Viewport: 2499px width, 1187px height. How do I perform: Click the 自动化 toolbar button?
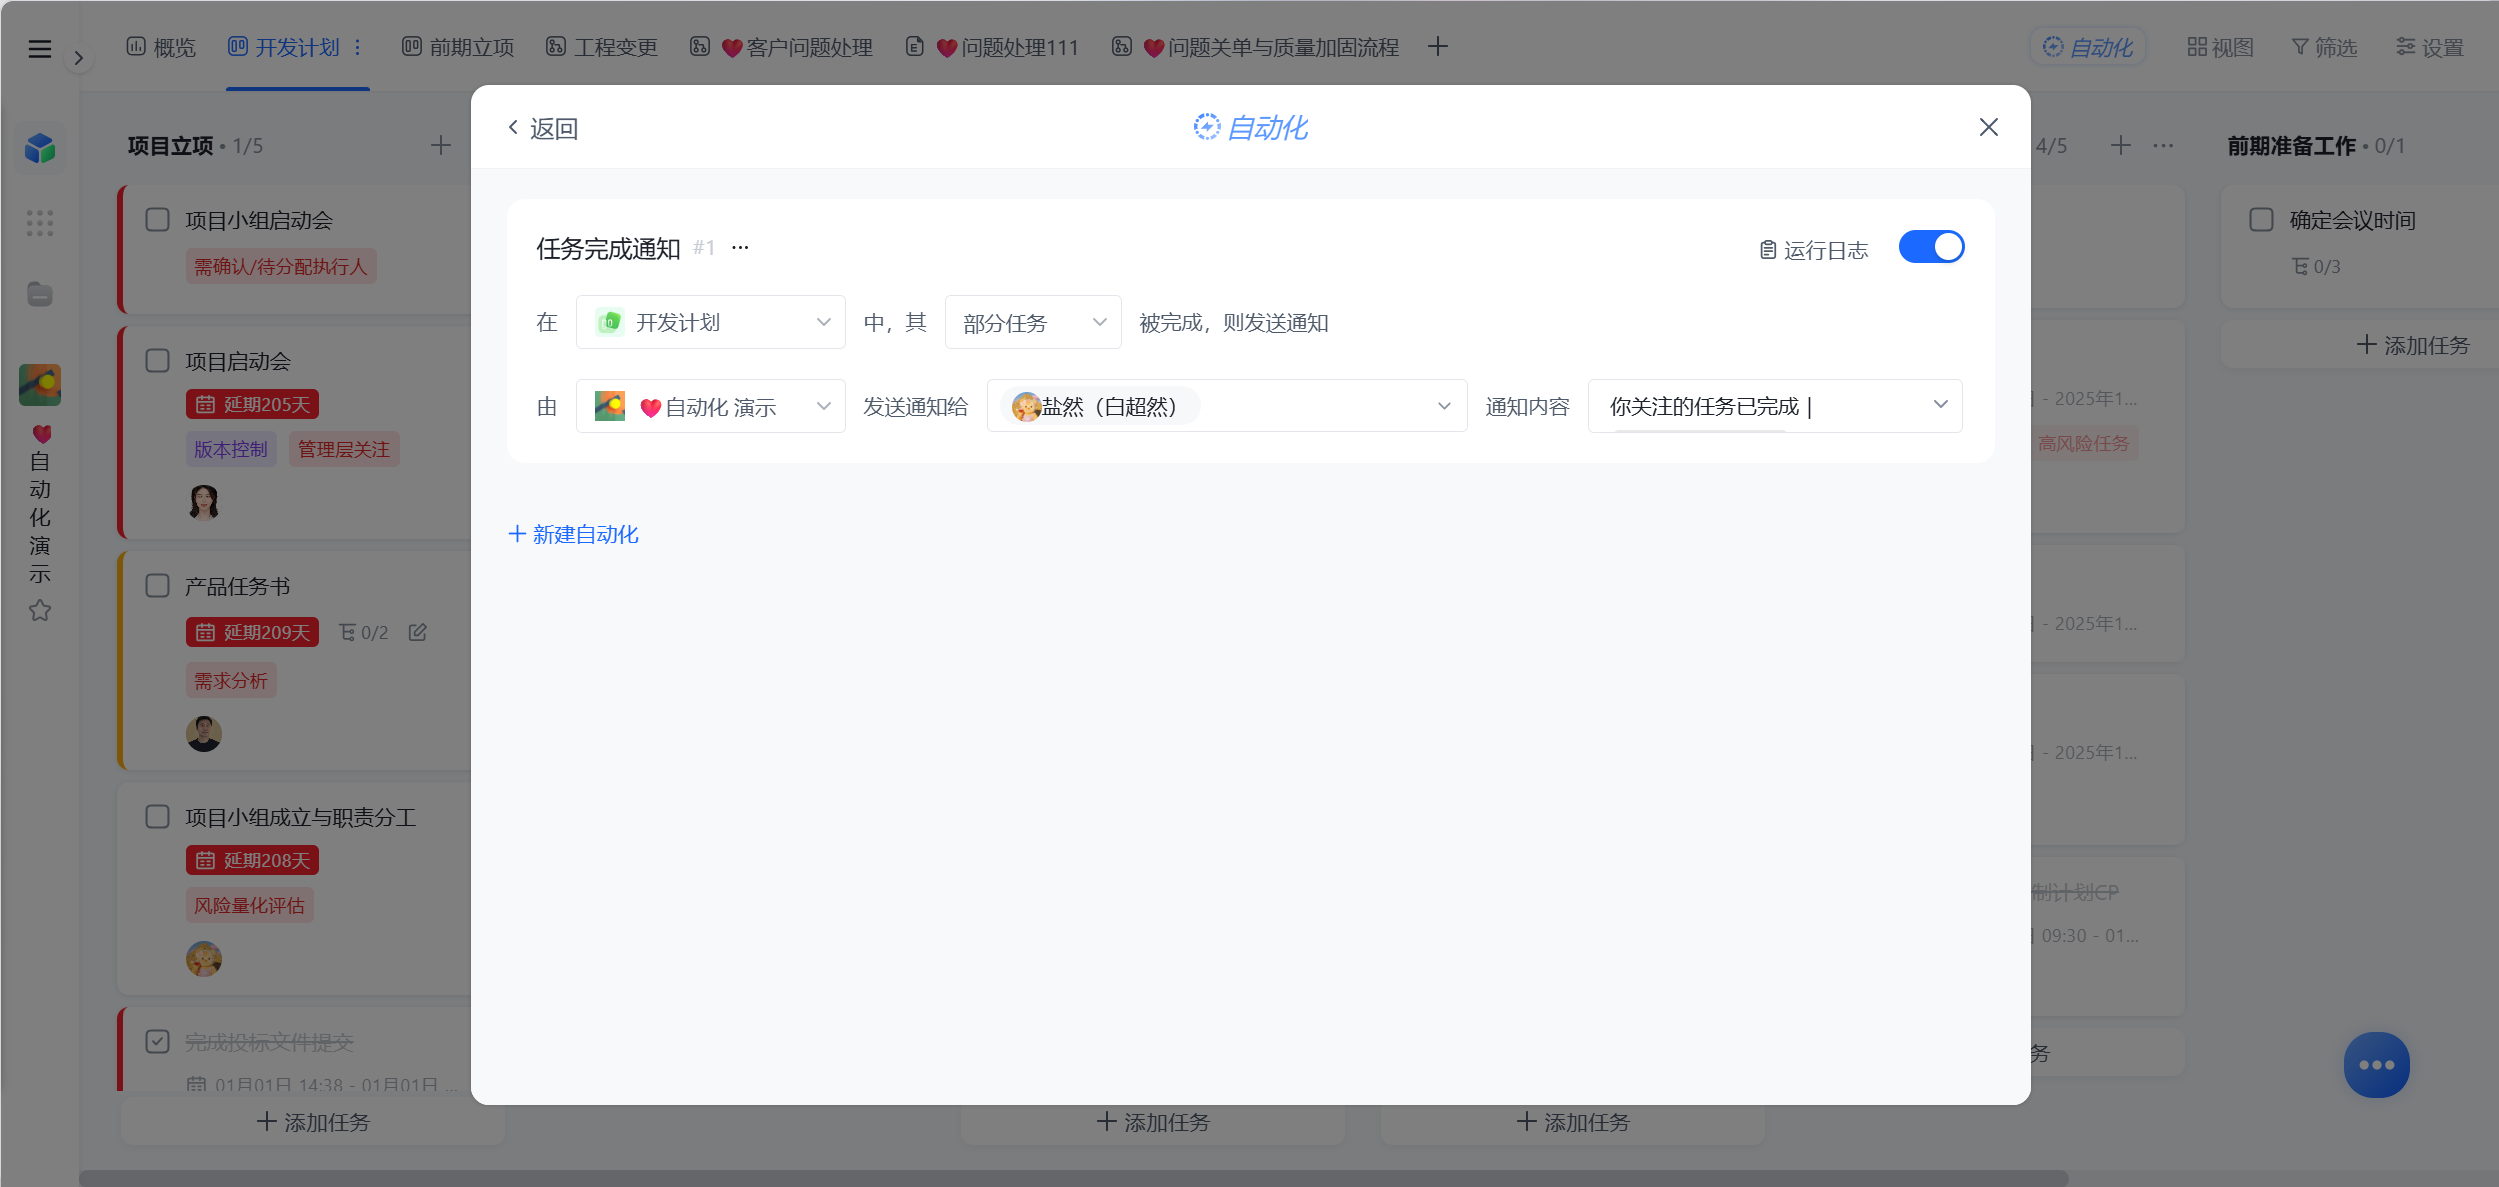pos(2088,47)
